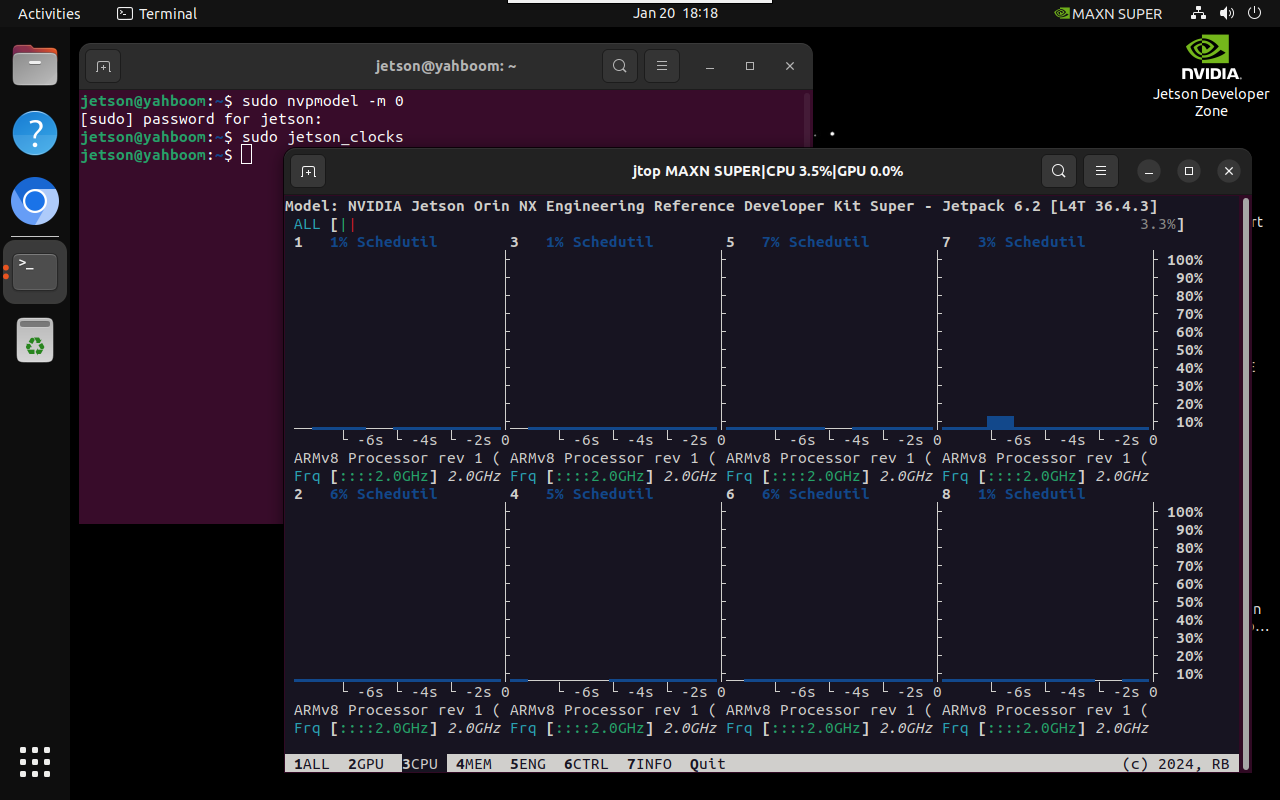Click the 'sudo nvpmodel -m 0' command line
This screenshot has width=1280, height=800.
click(242, 101)
